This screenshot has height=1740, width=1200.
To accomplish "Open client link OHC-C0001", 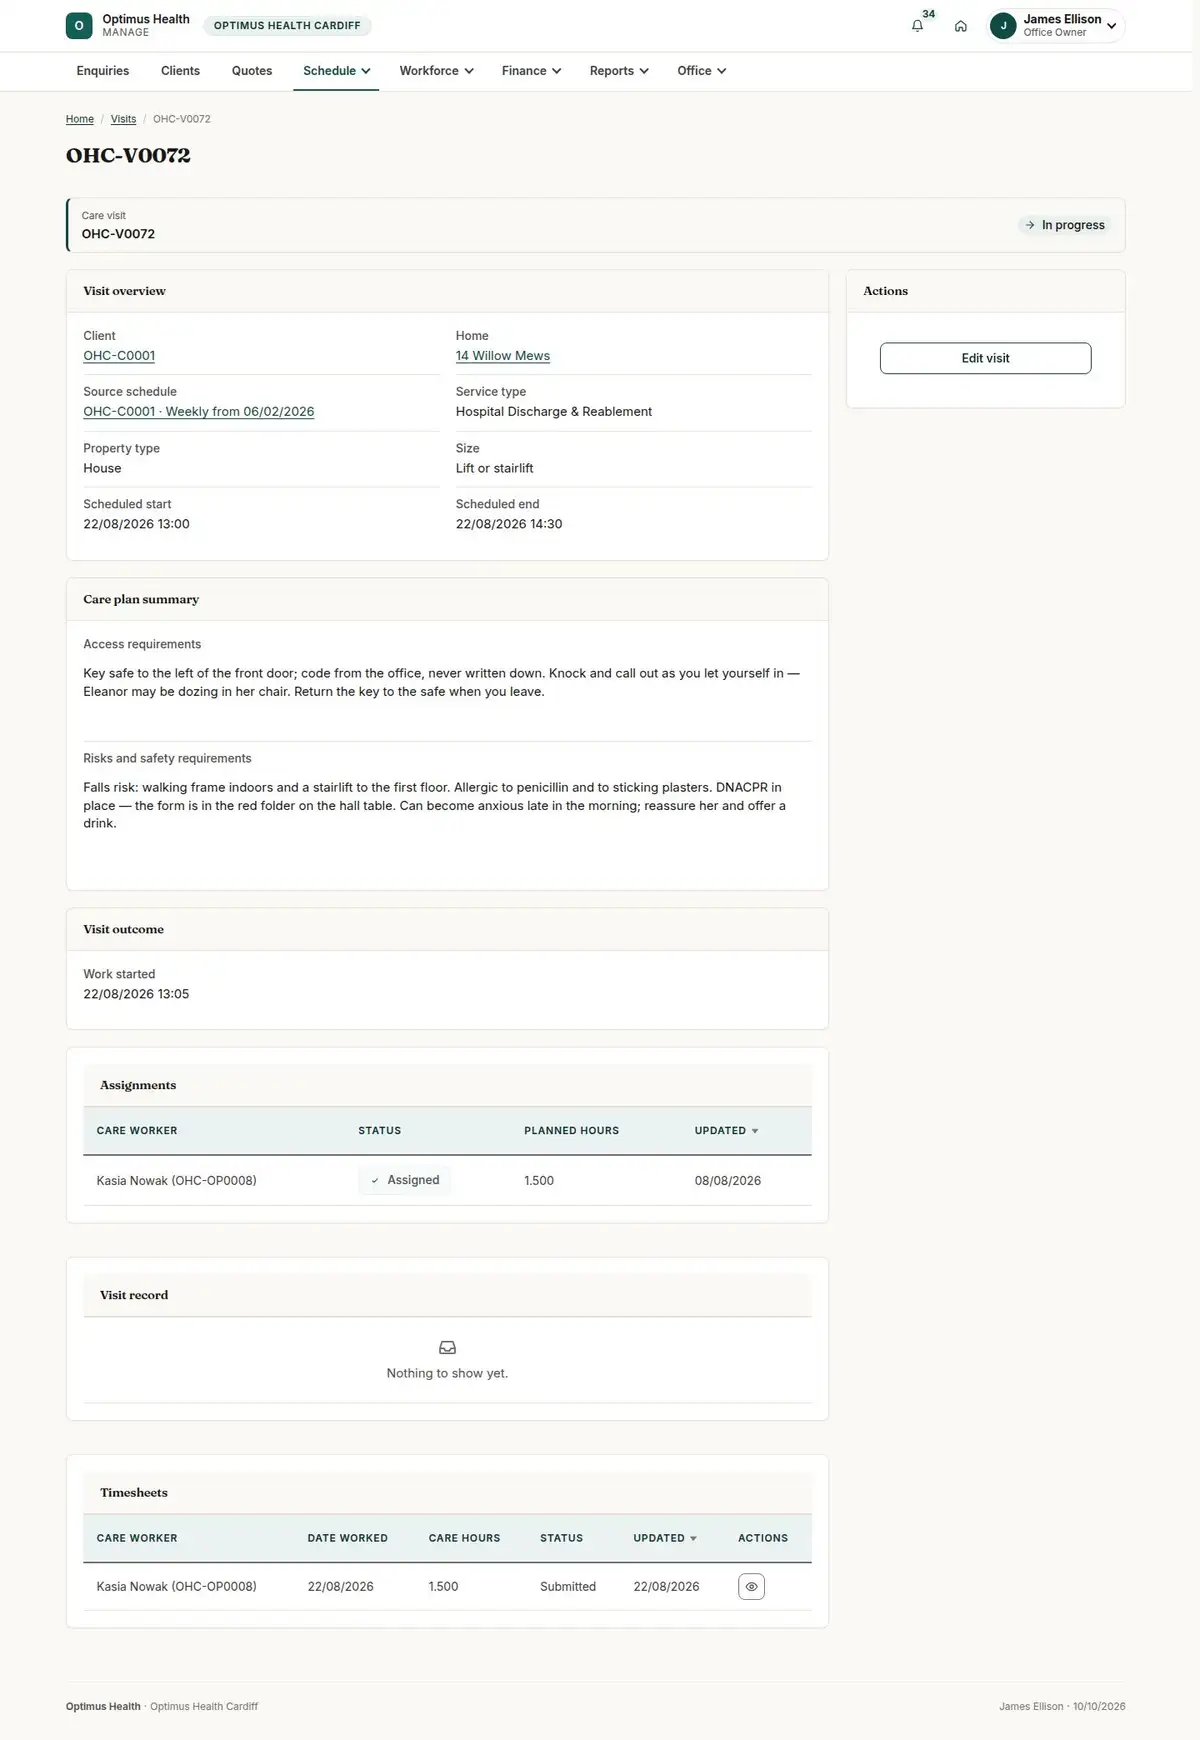I will tap(119, 356).
